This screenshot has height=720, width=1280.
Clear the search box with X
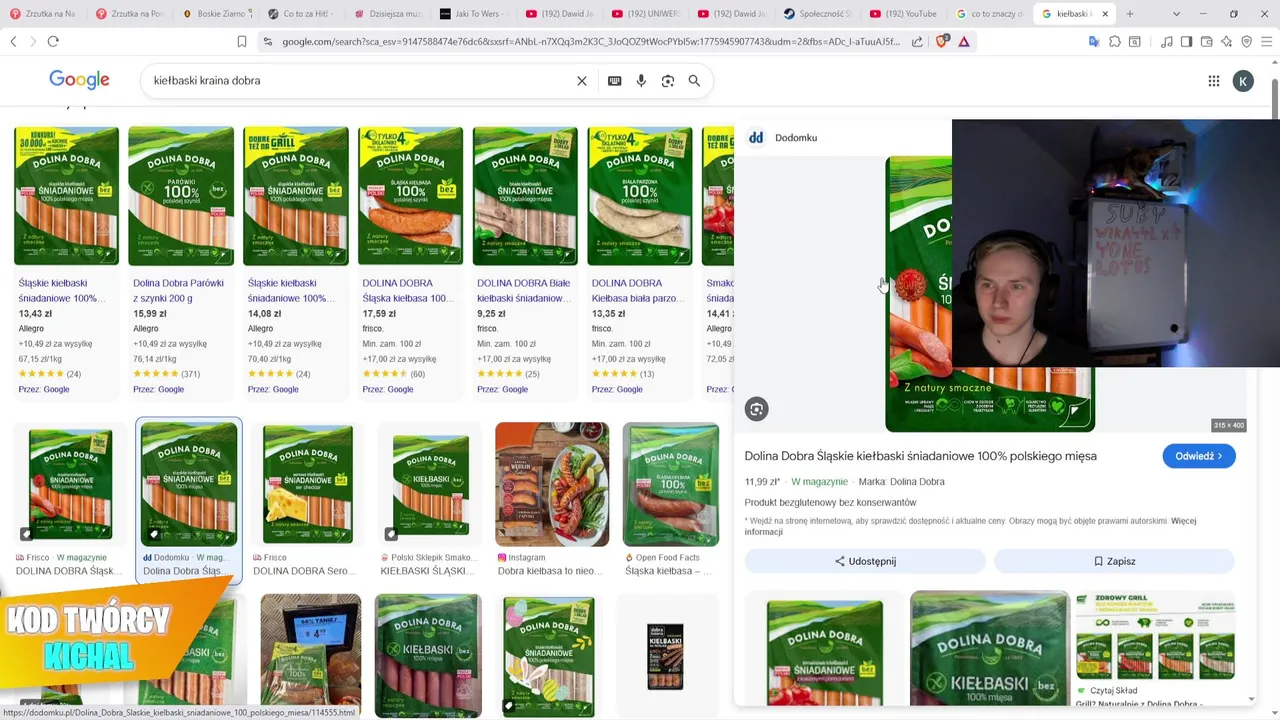582,81
